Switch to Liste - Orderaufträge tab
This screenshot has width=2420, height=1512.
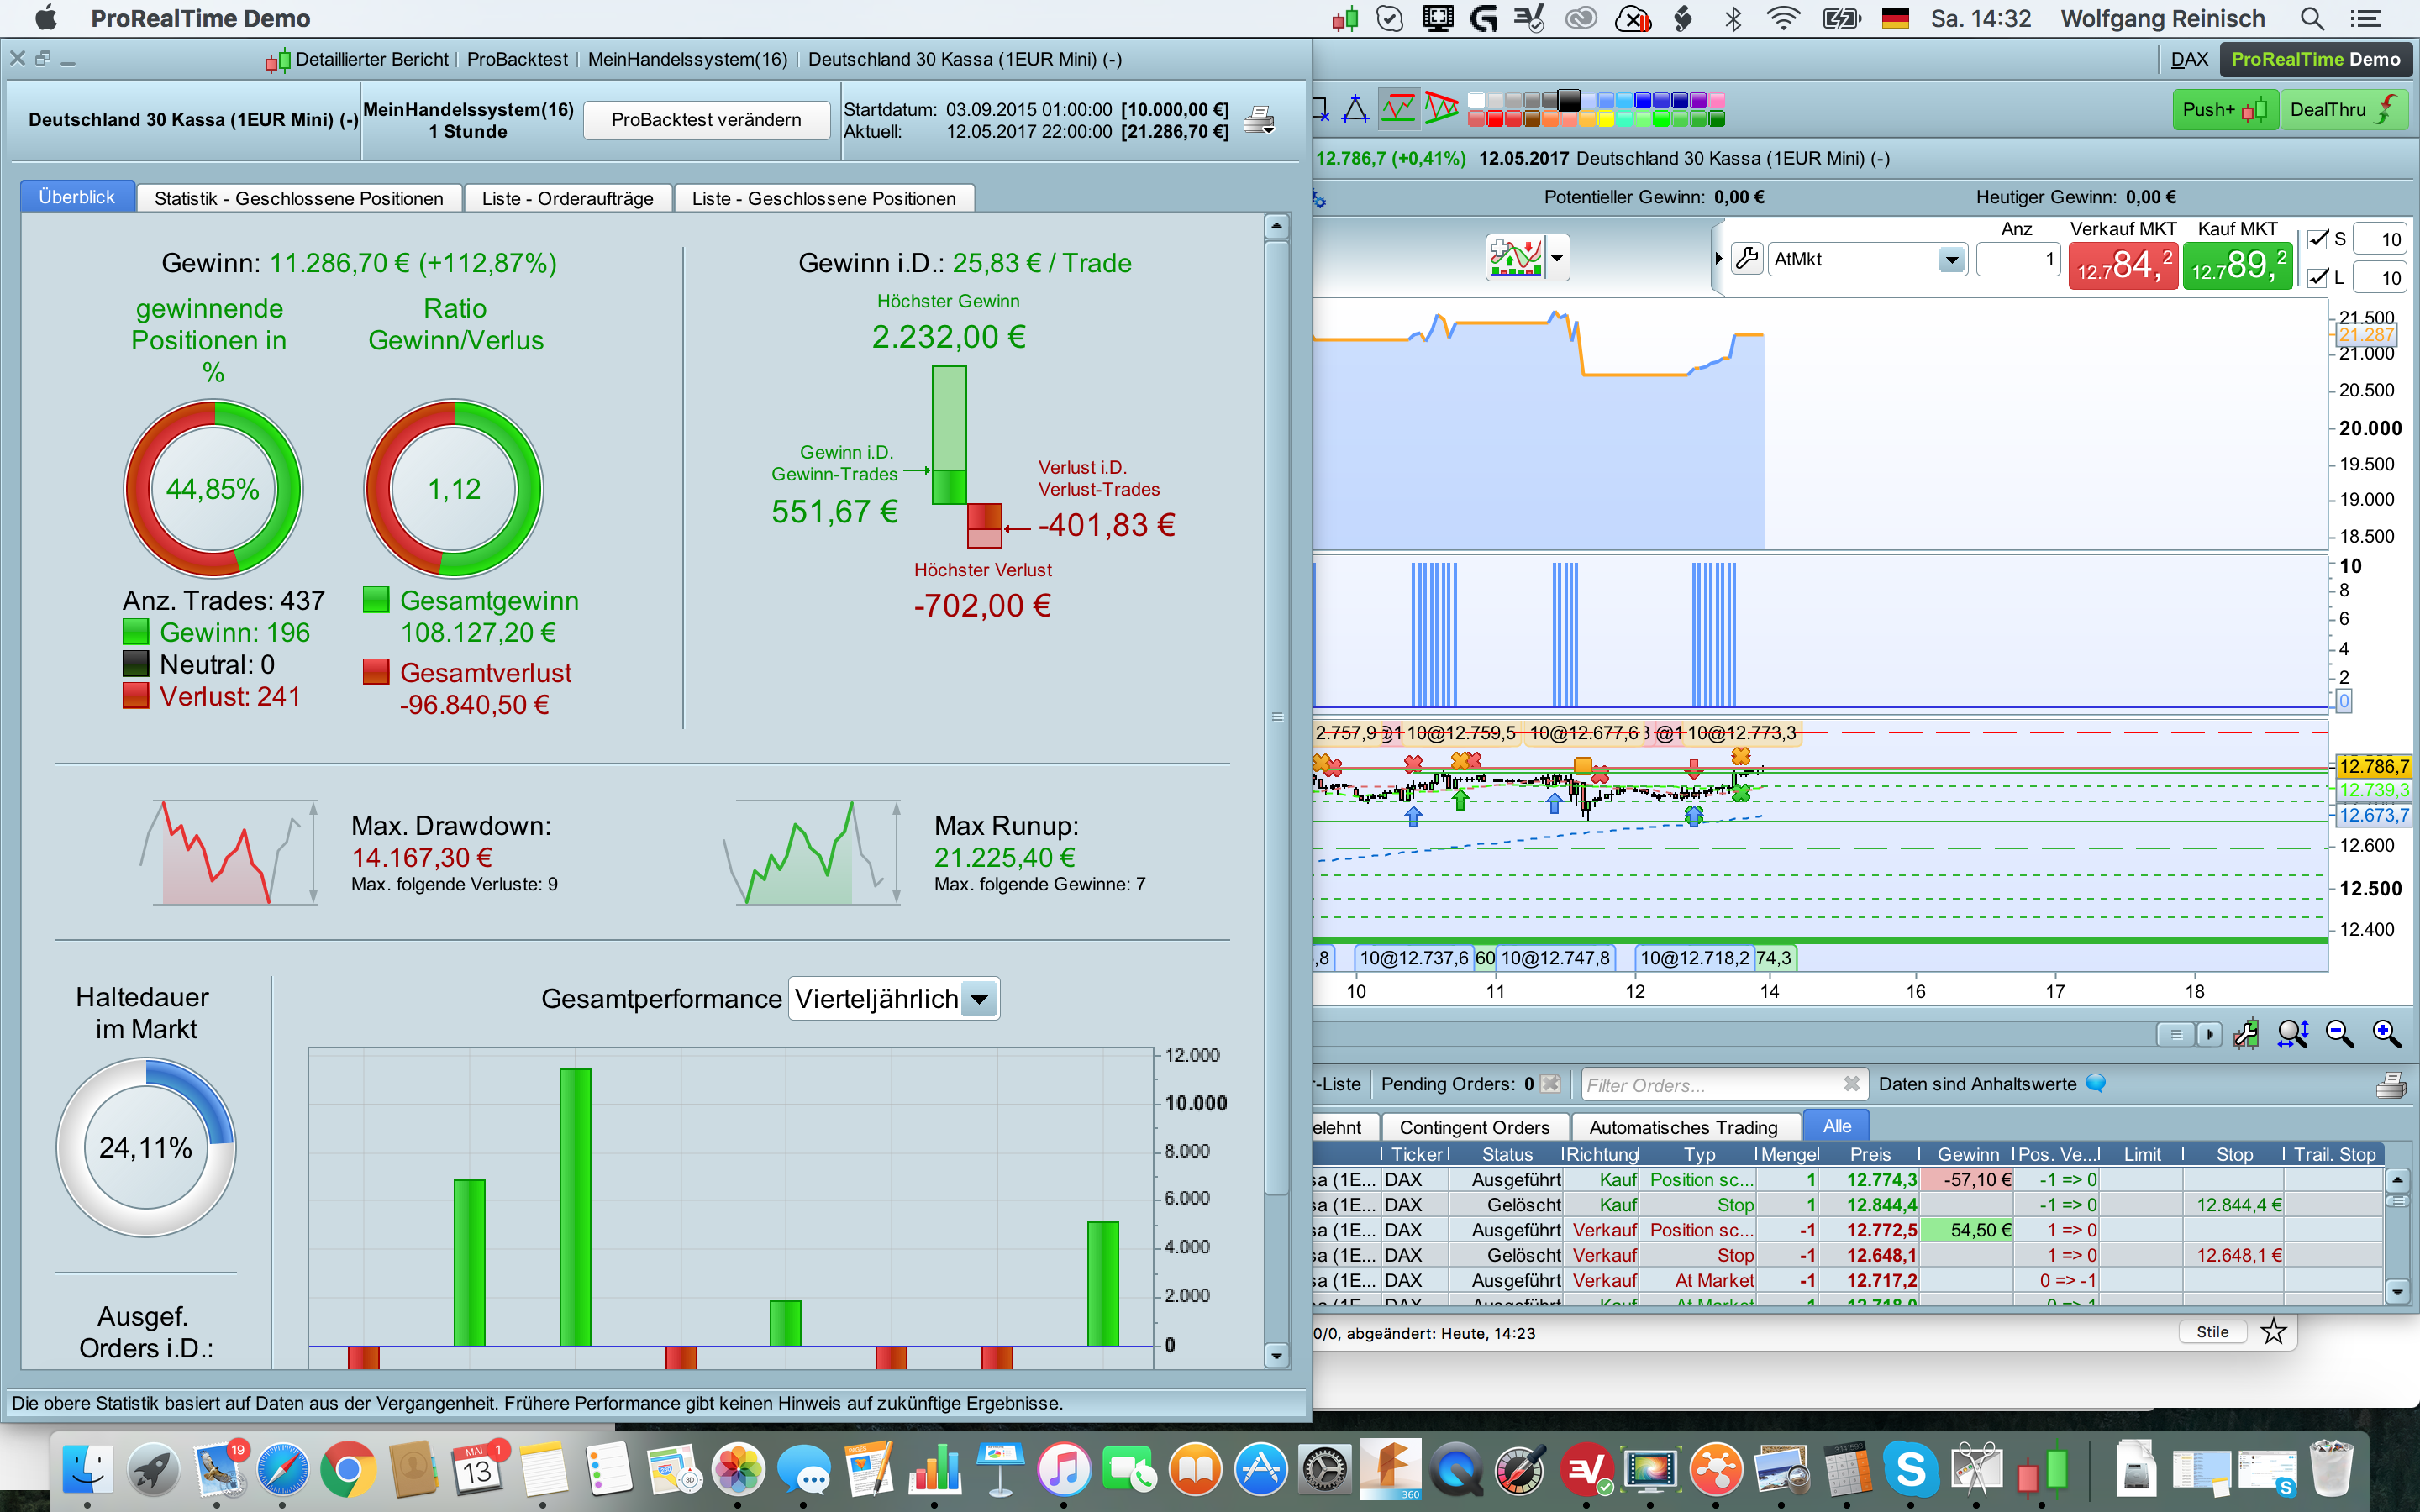tap(567, 198)
